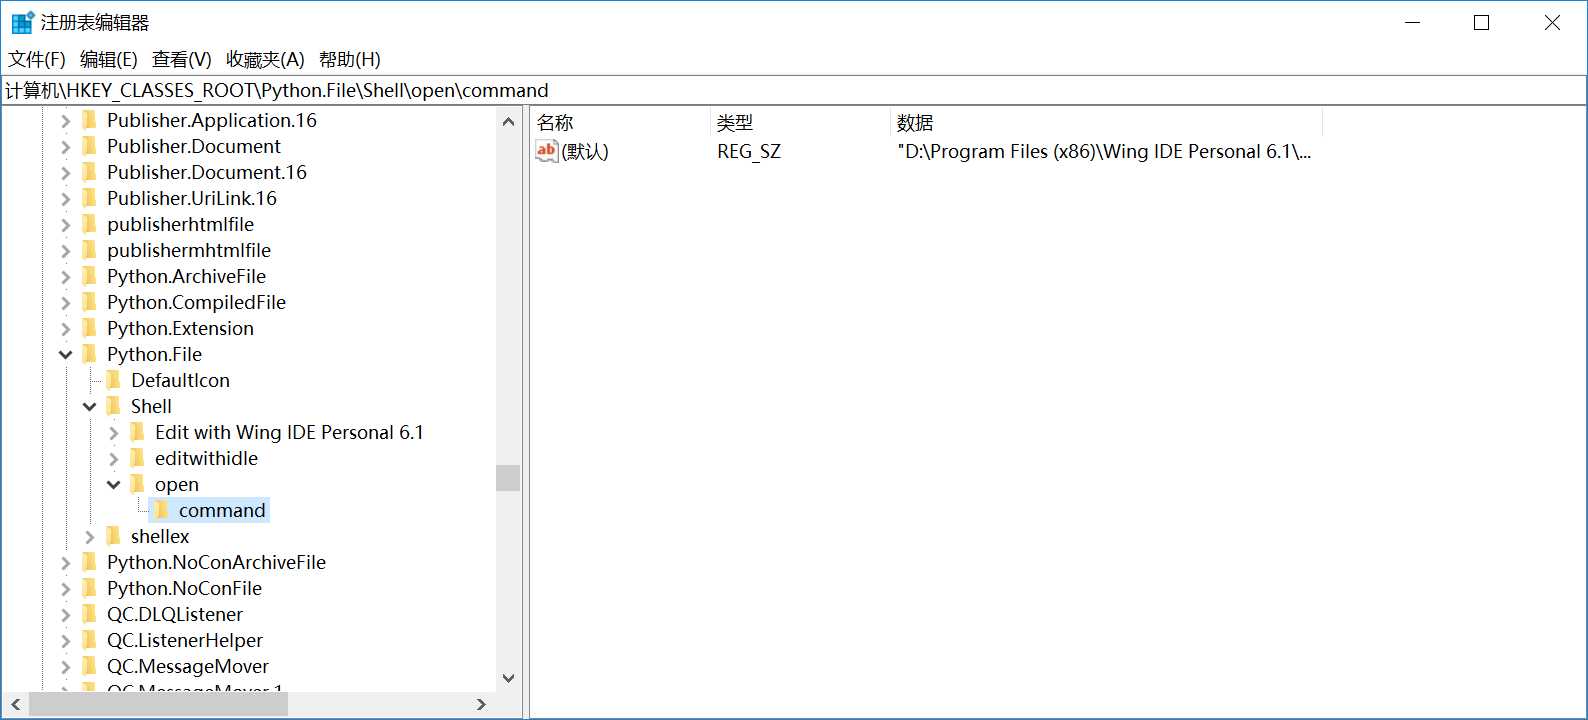1588x720 pixels.
Task: Click the publishermhtmlfile folder icon
Action: [89, 250]
